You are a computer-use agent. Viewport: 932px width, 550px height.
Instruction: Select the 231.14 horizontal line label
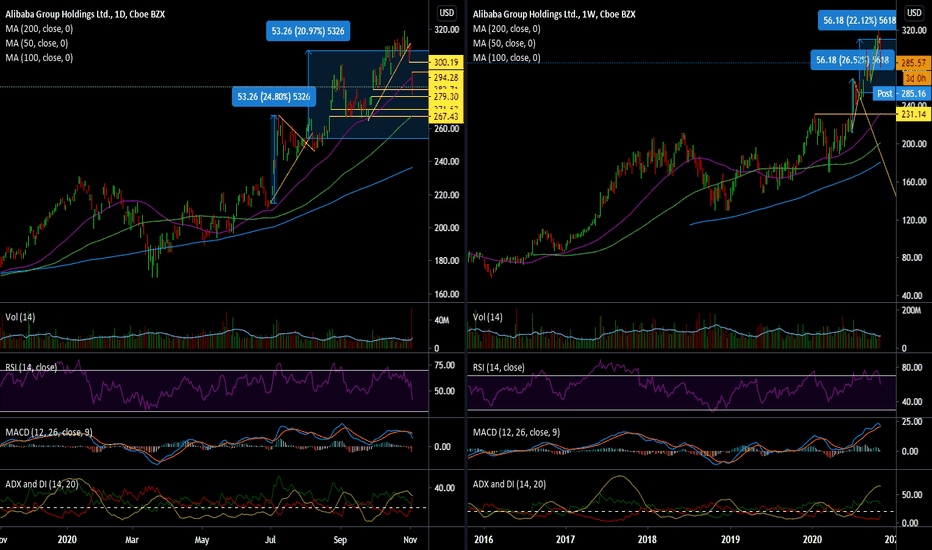(x=914, y=114)
